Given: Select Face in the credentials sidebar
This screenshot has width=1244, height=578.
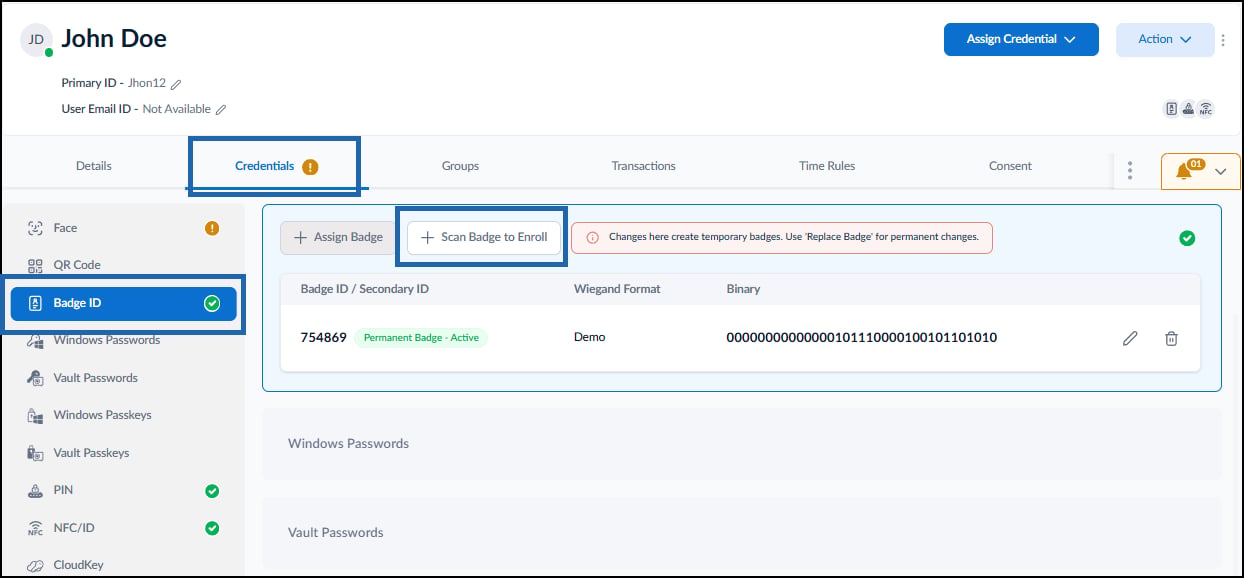Looking at the screenshot, I should (x=123, y=228).
